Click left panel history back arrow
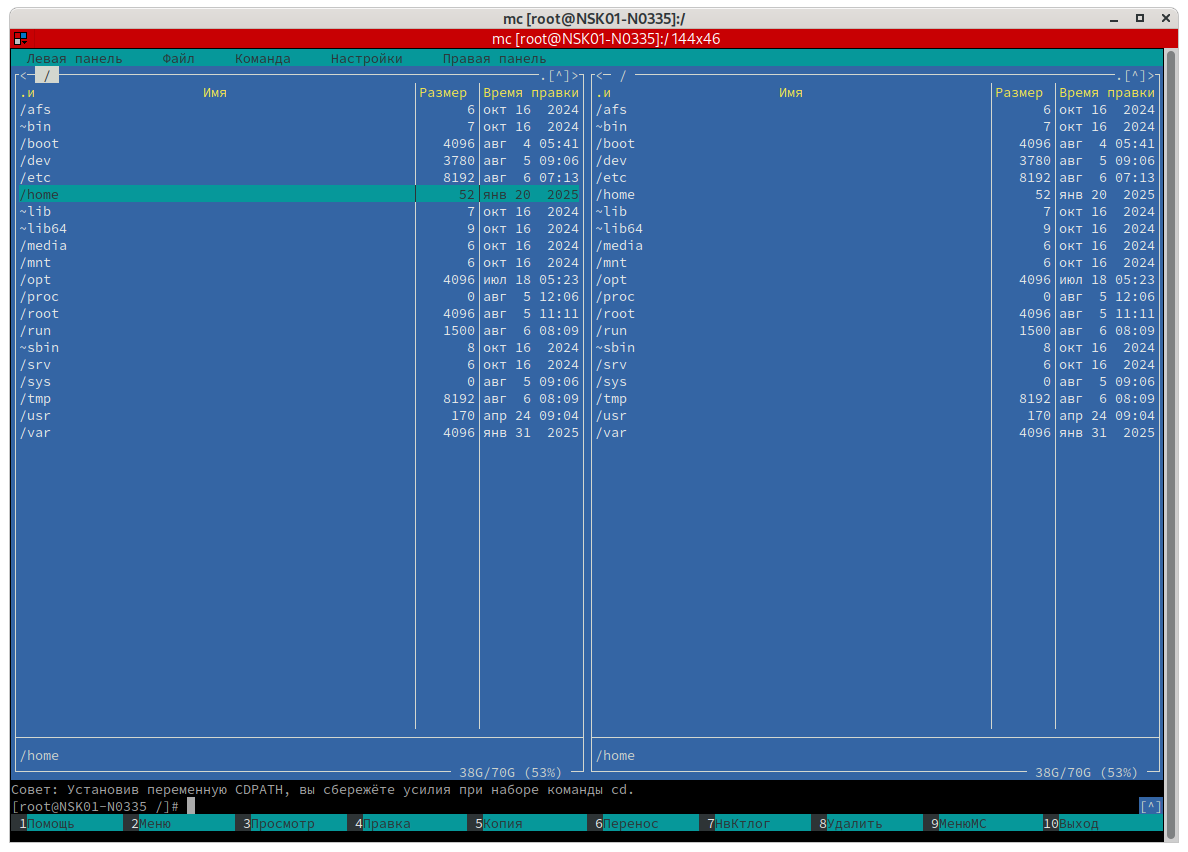 (x=22, y=76)
